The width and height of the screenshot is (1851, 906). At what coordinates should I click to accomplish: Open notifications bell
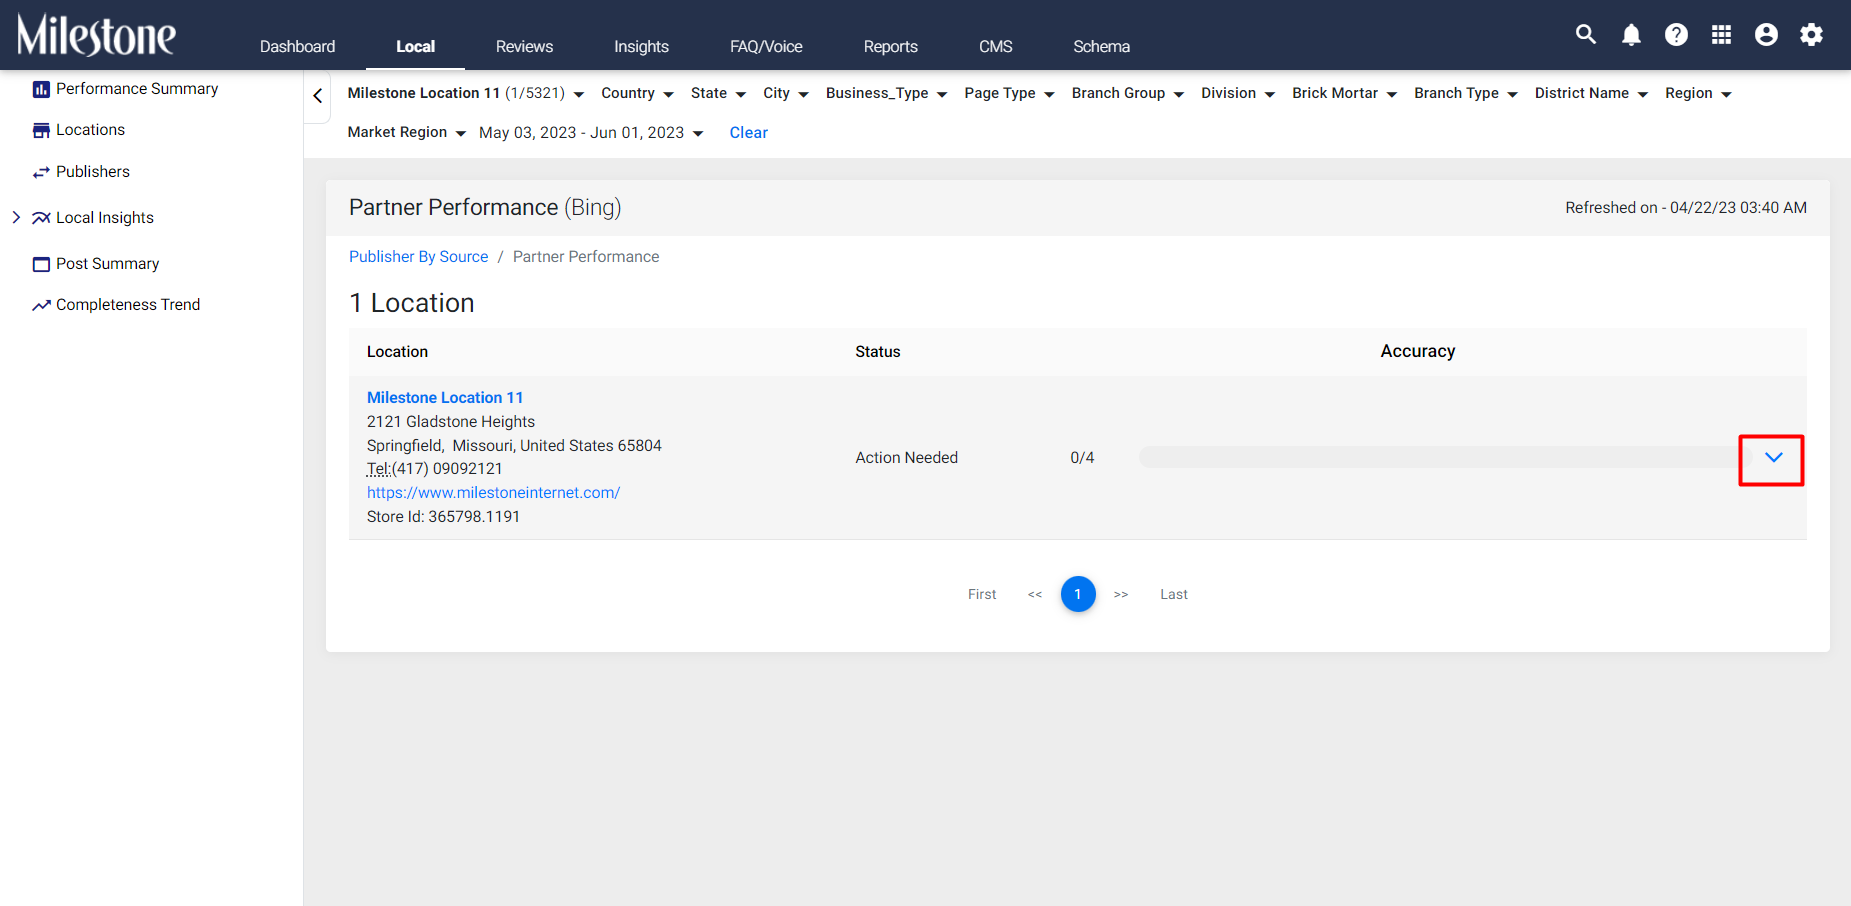1631,35
